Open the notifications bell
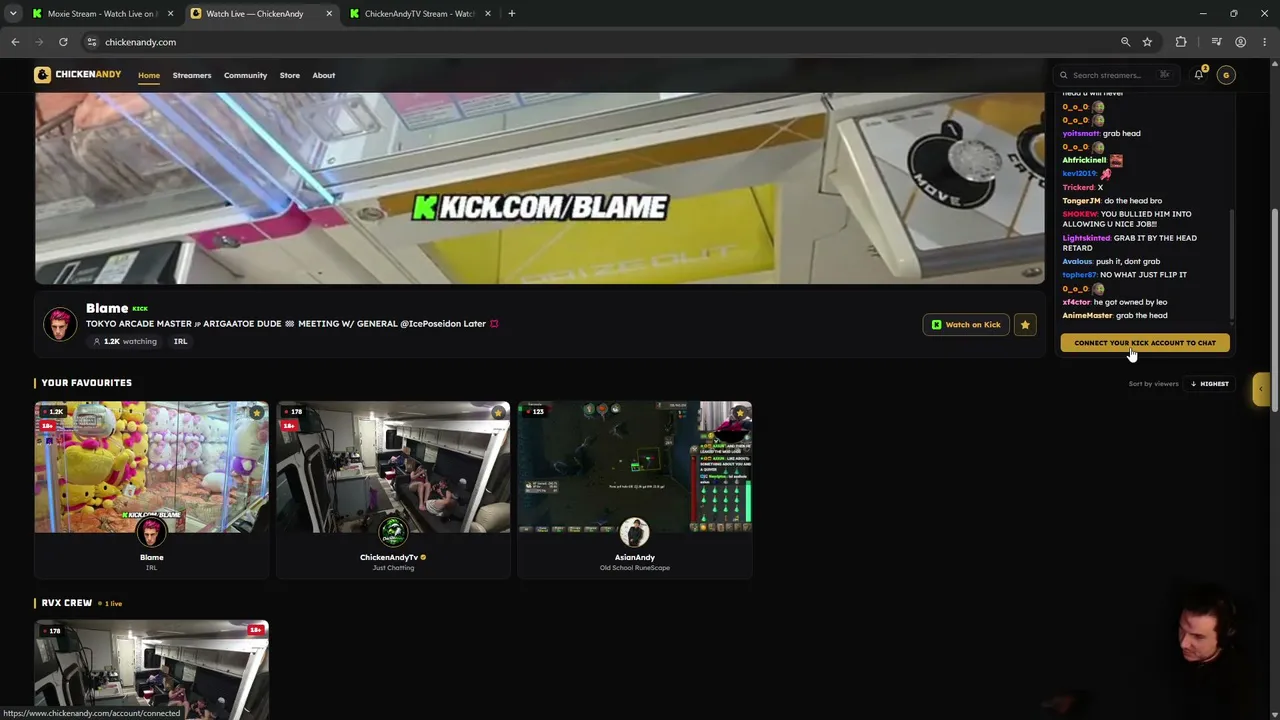 point(1199,75)
